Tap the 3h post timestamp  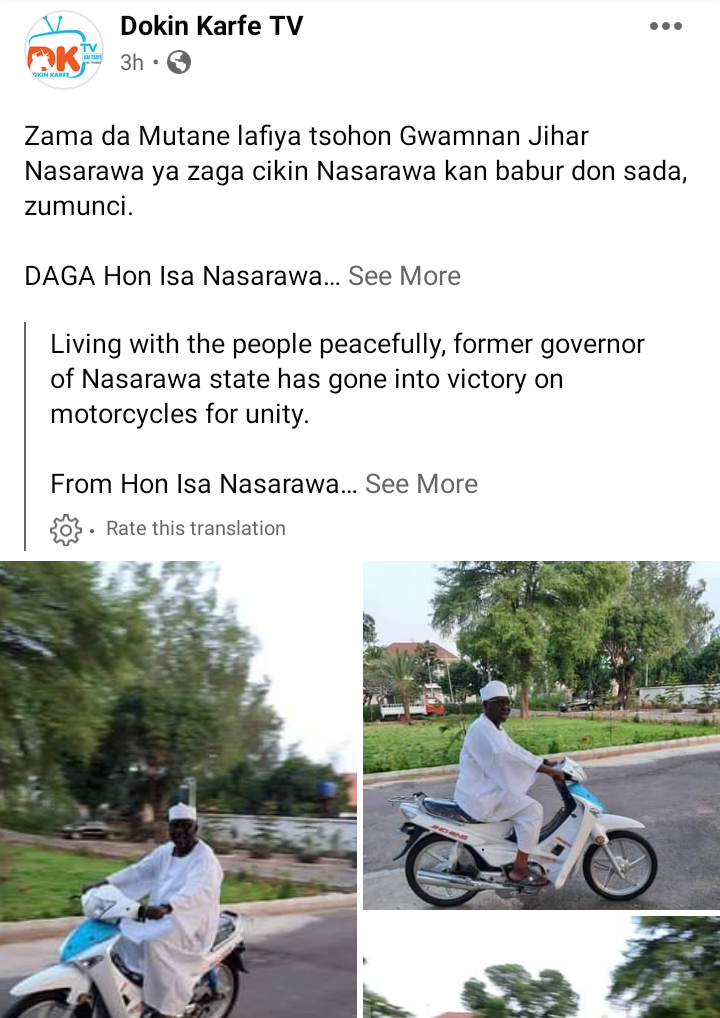tap(132, 63)
